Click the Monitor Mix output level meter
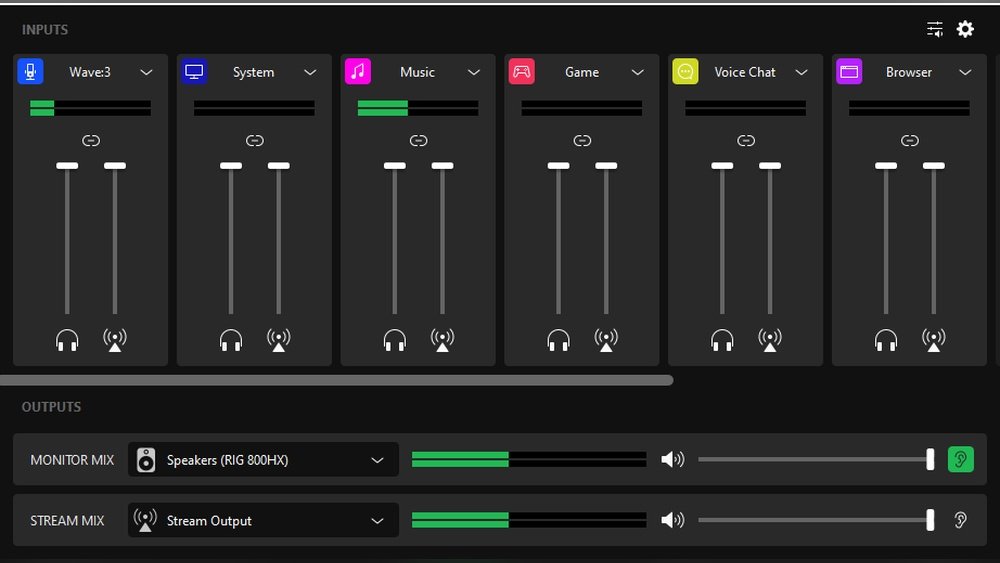This screenshot has width=1000, height=563. coord(529,459)
